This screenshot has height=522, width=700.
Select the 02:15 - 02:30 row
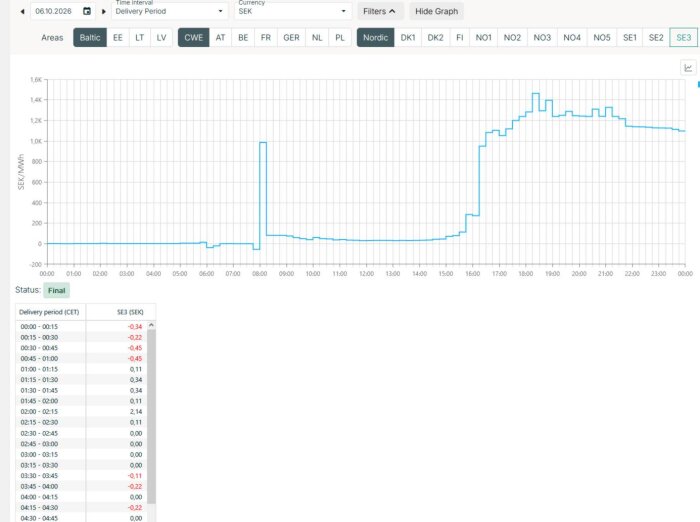[82, 422]
